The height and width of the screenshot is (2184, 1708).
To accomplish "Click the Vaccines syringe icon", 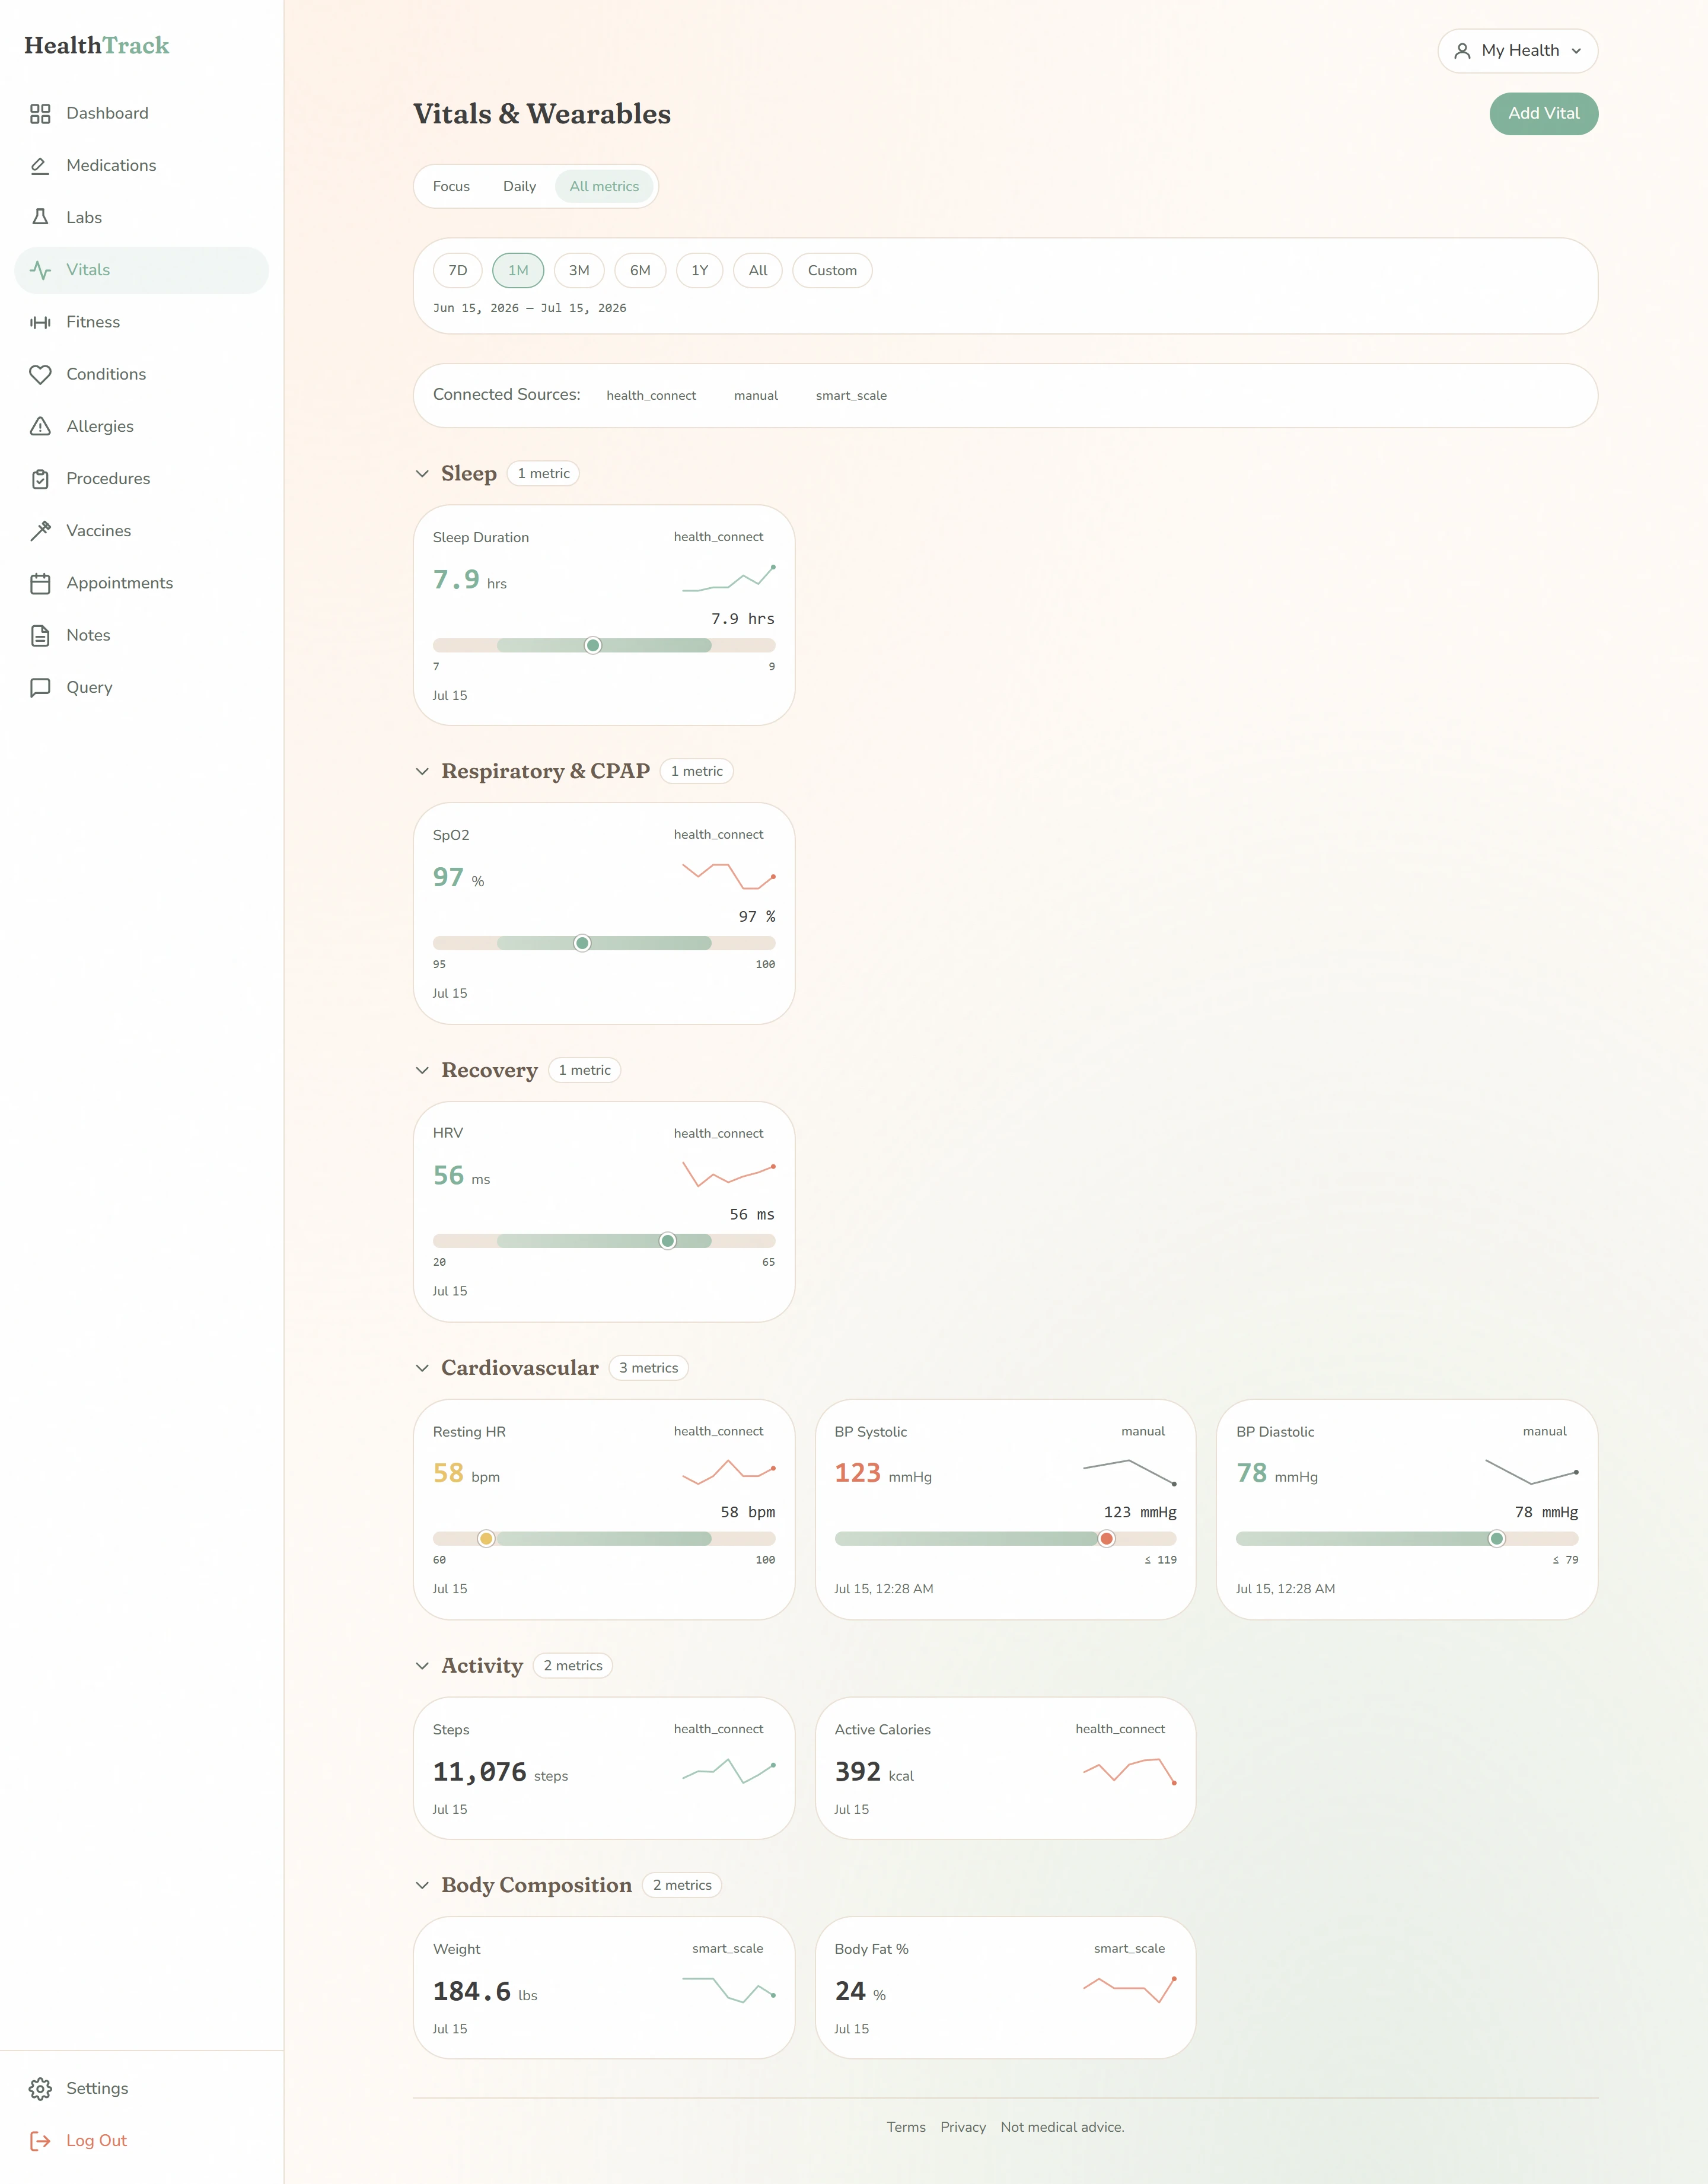I will (x=40, y=531).
